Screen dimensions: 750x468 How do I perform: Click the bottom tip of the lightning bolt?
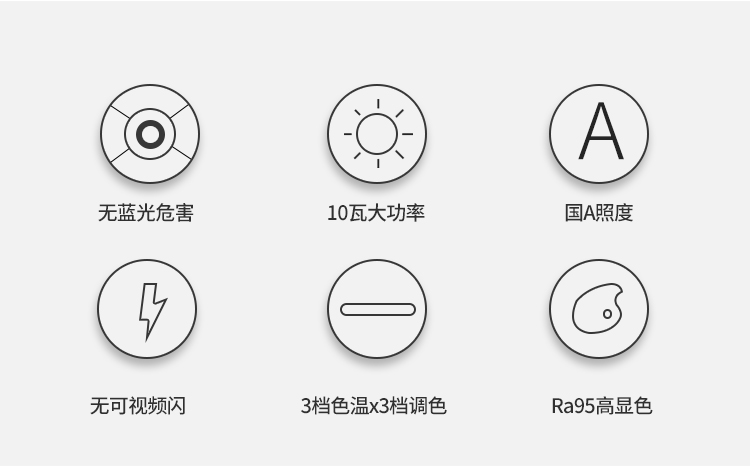[x=147, y=337]
